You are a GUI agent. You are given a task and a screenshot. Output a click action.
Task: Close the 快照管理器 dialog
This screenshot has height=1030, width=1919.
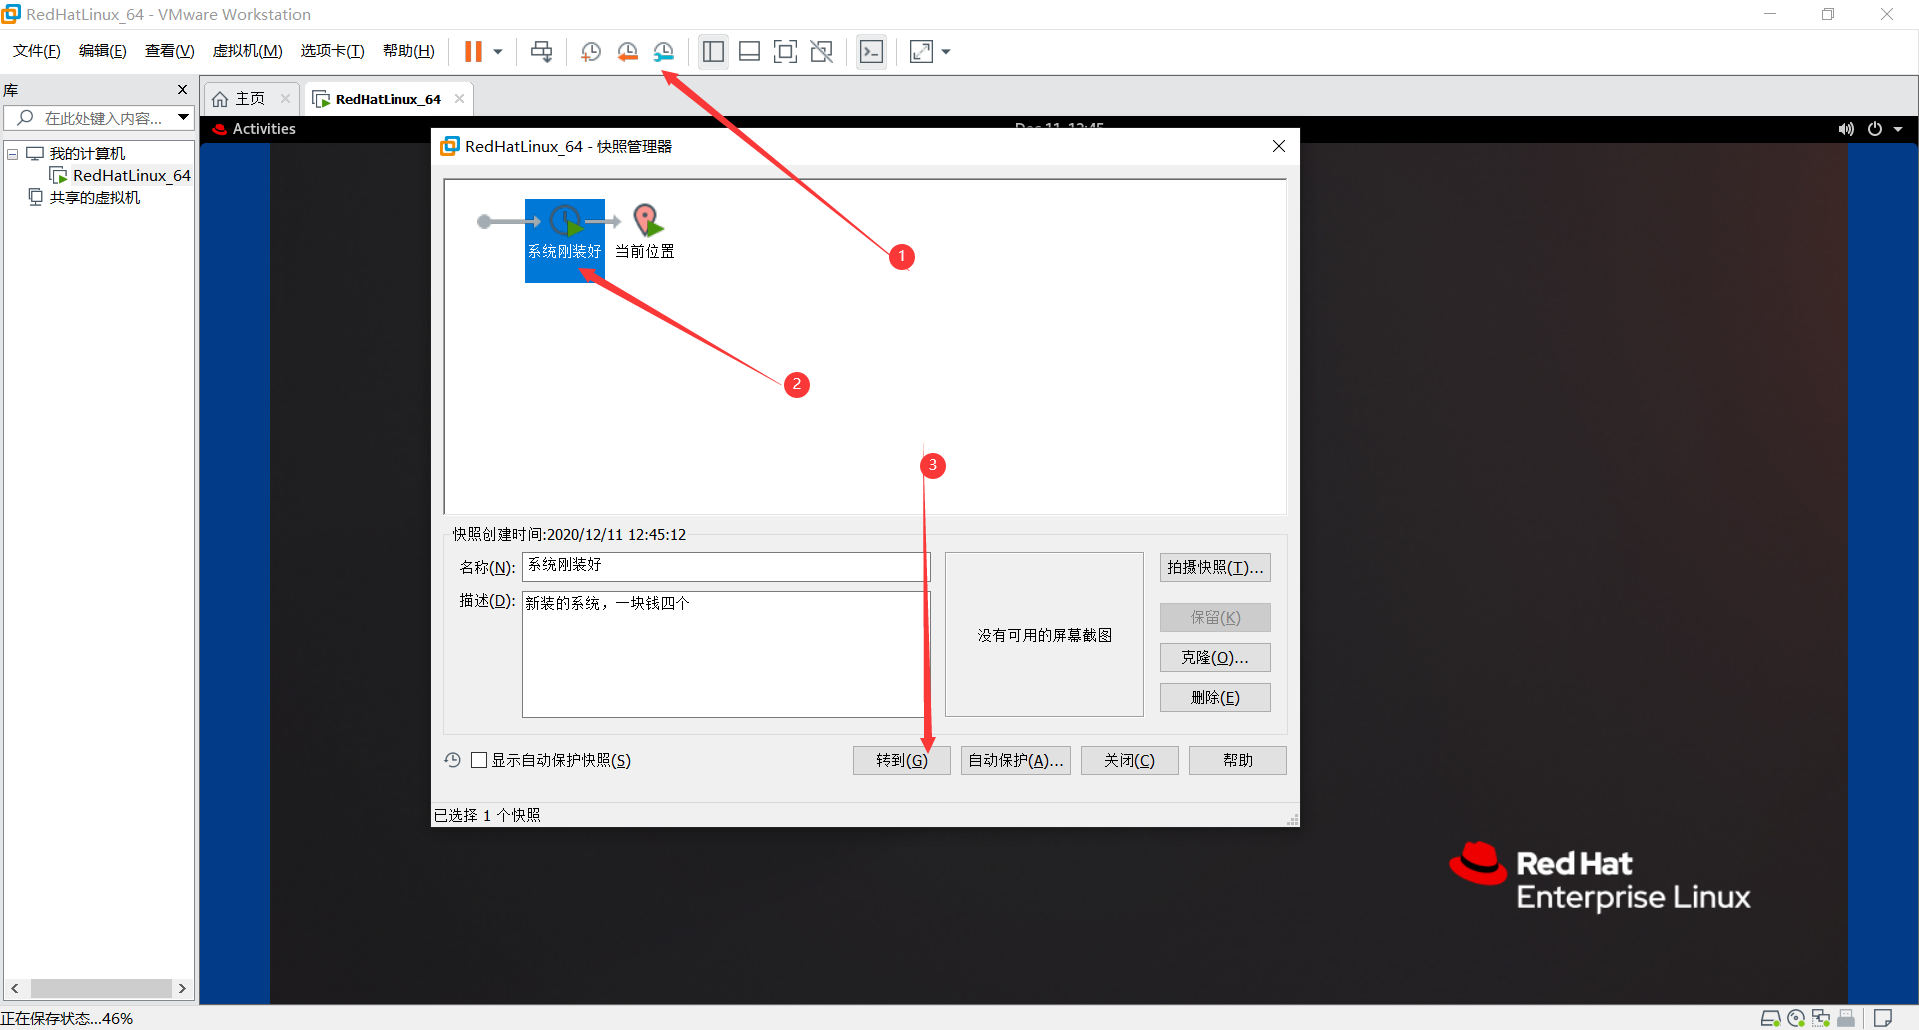click(1278, 146)
